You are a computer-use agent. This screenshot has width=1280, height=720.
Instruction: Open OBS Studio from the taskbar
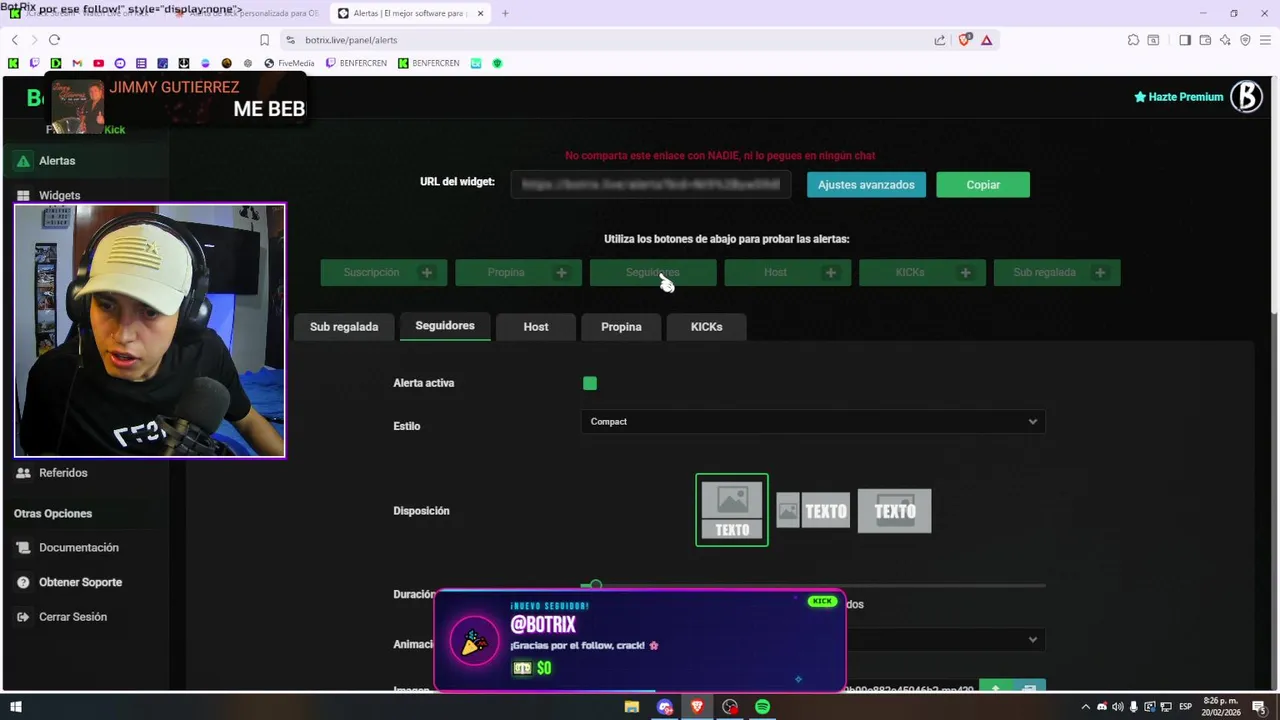pos(730,707)
